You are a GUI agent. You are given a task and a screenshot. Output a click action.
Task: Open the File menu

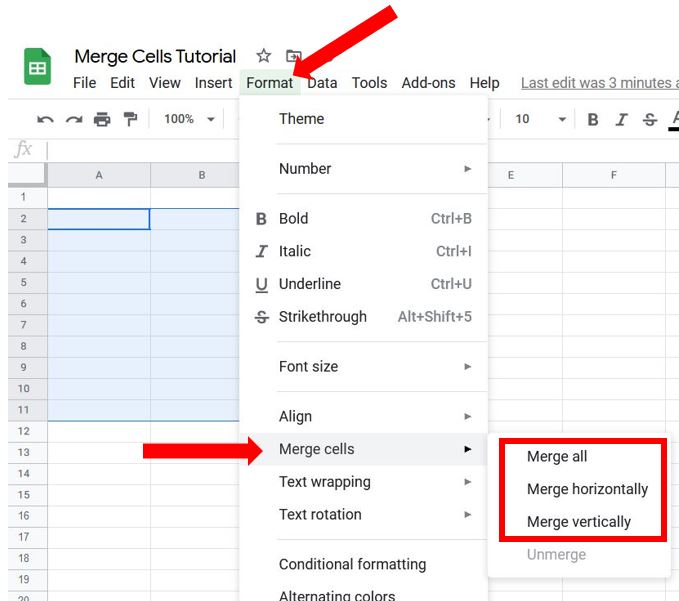pyautogui.click(x=84, y=83)
